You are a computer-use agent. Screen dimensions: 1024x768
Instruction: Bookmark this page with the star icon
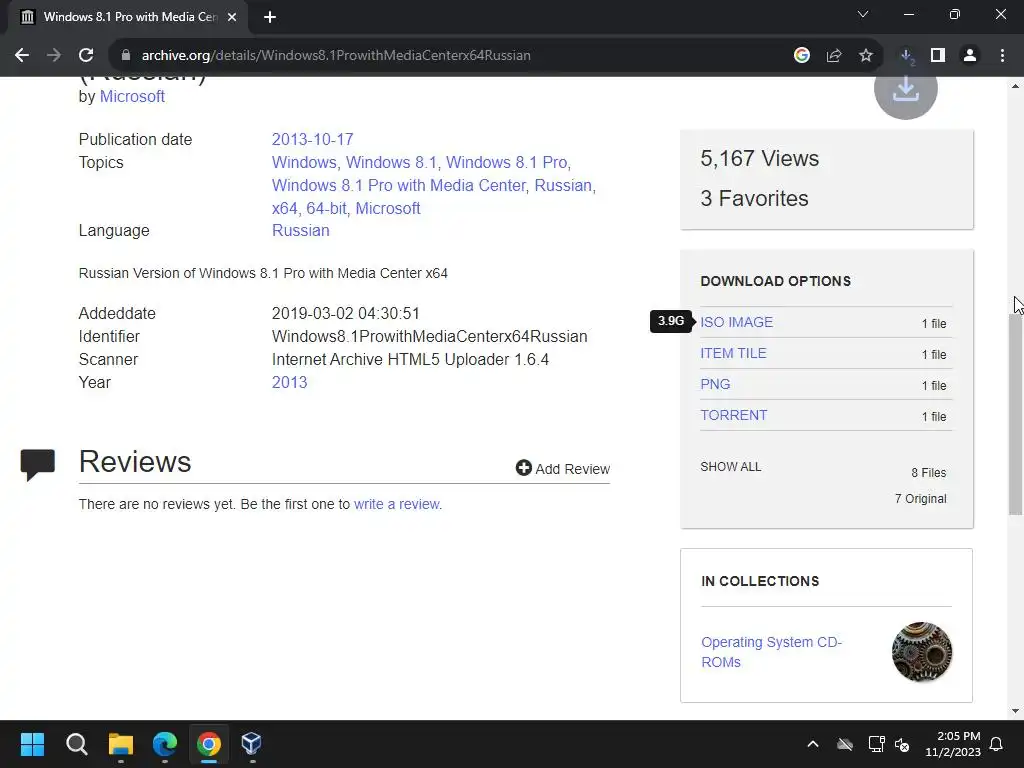(866, 56)
